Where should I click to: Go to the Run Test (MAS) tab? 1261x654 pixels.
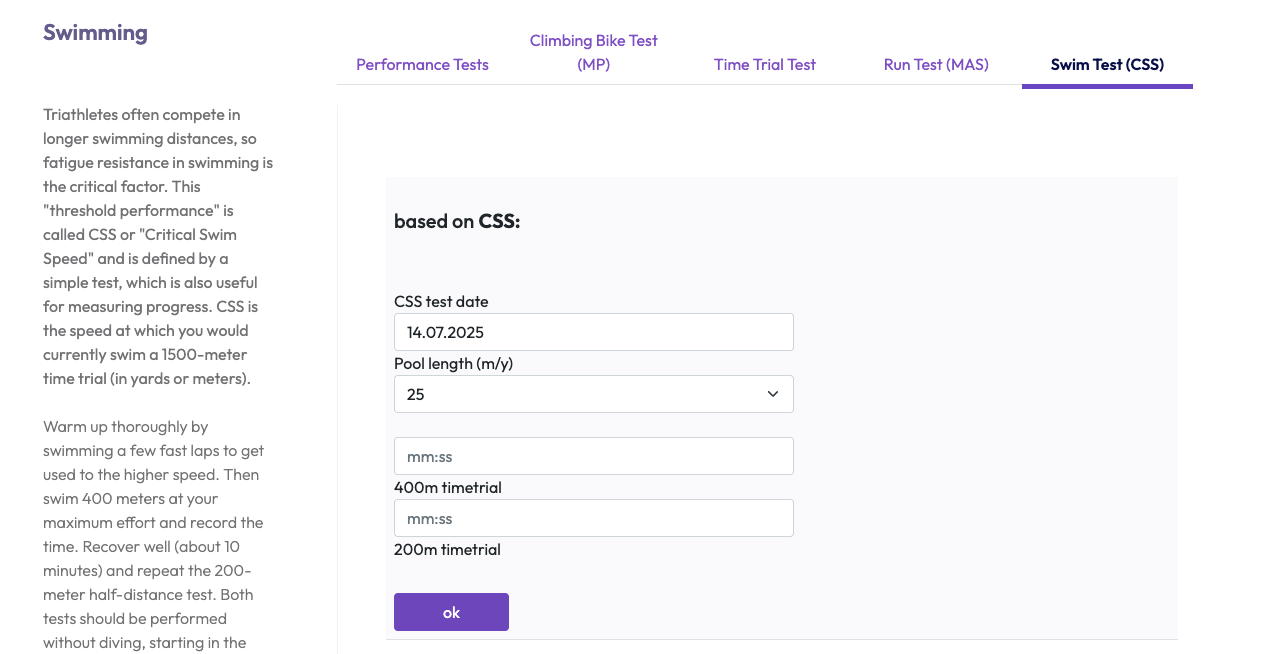tap(936, 64)
